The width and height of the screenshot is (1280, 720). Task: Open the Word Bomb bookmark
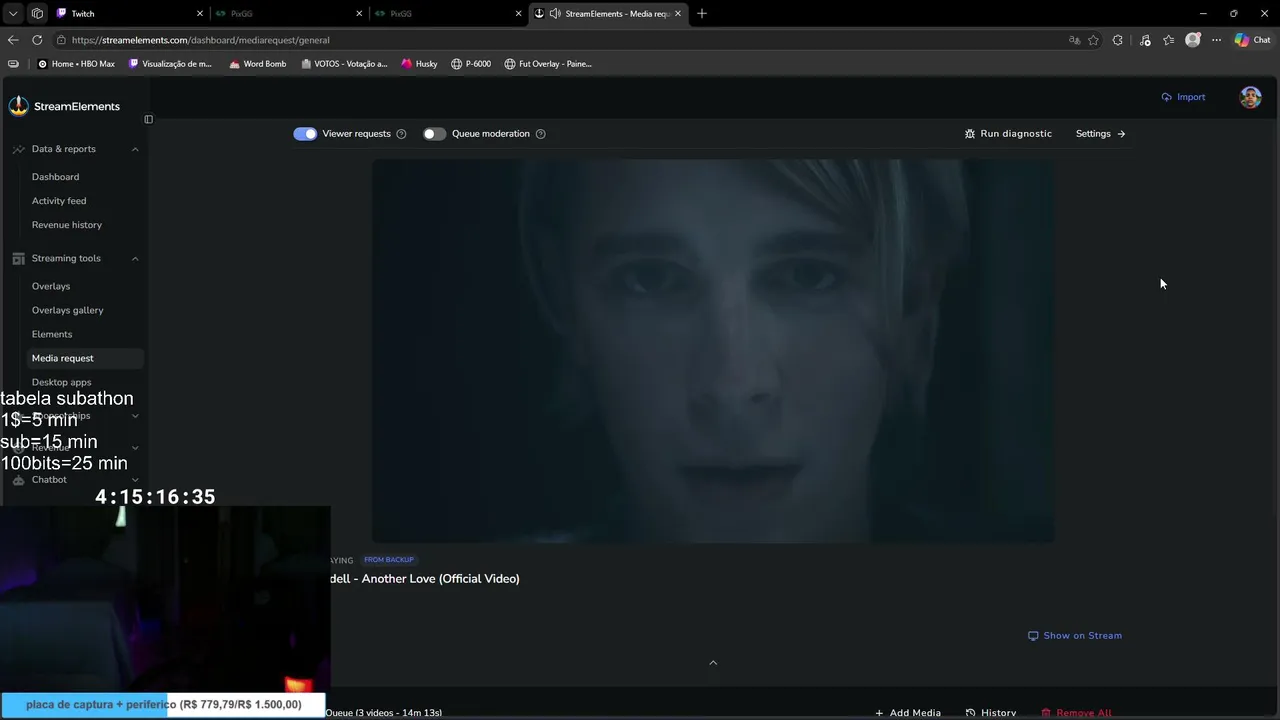point(257,64)
